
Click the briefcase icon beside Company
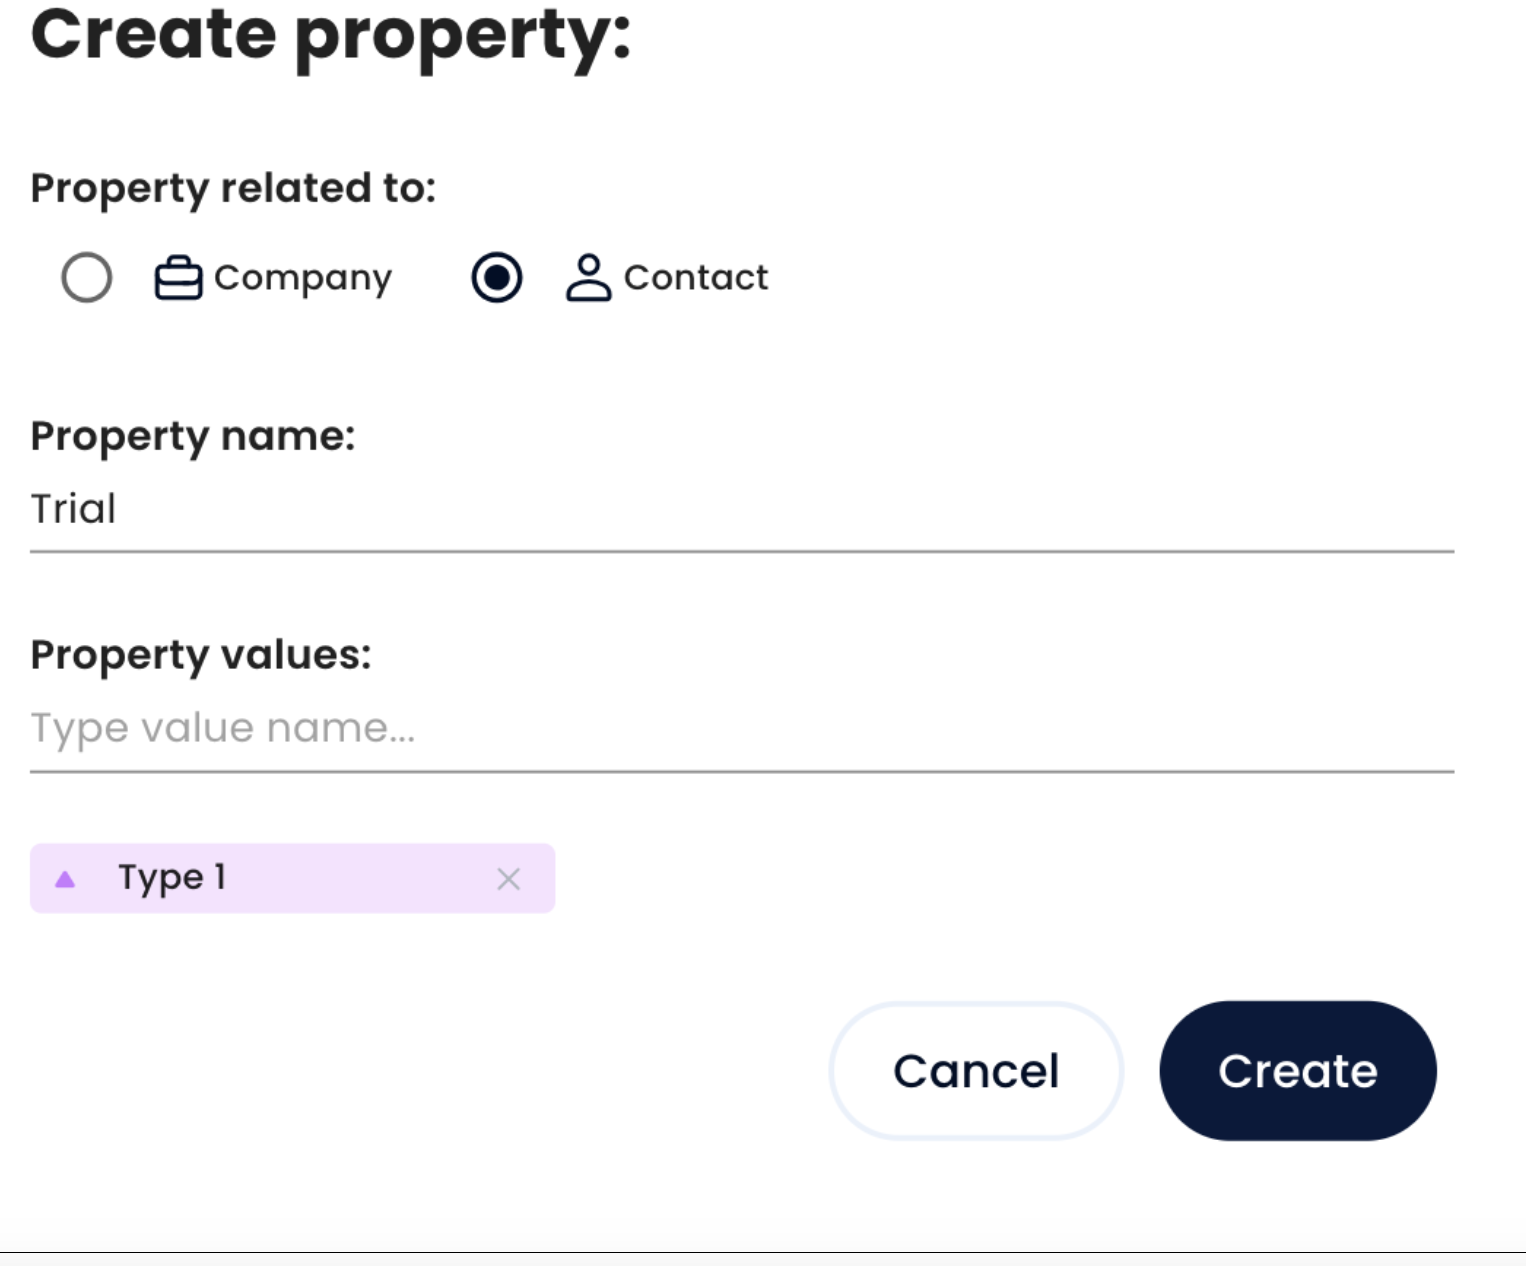tap(178, 278)
